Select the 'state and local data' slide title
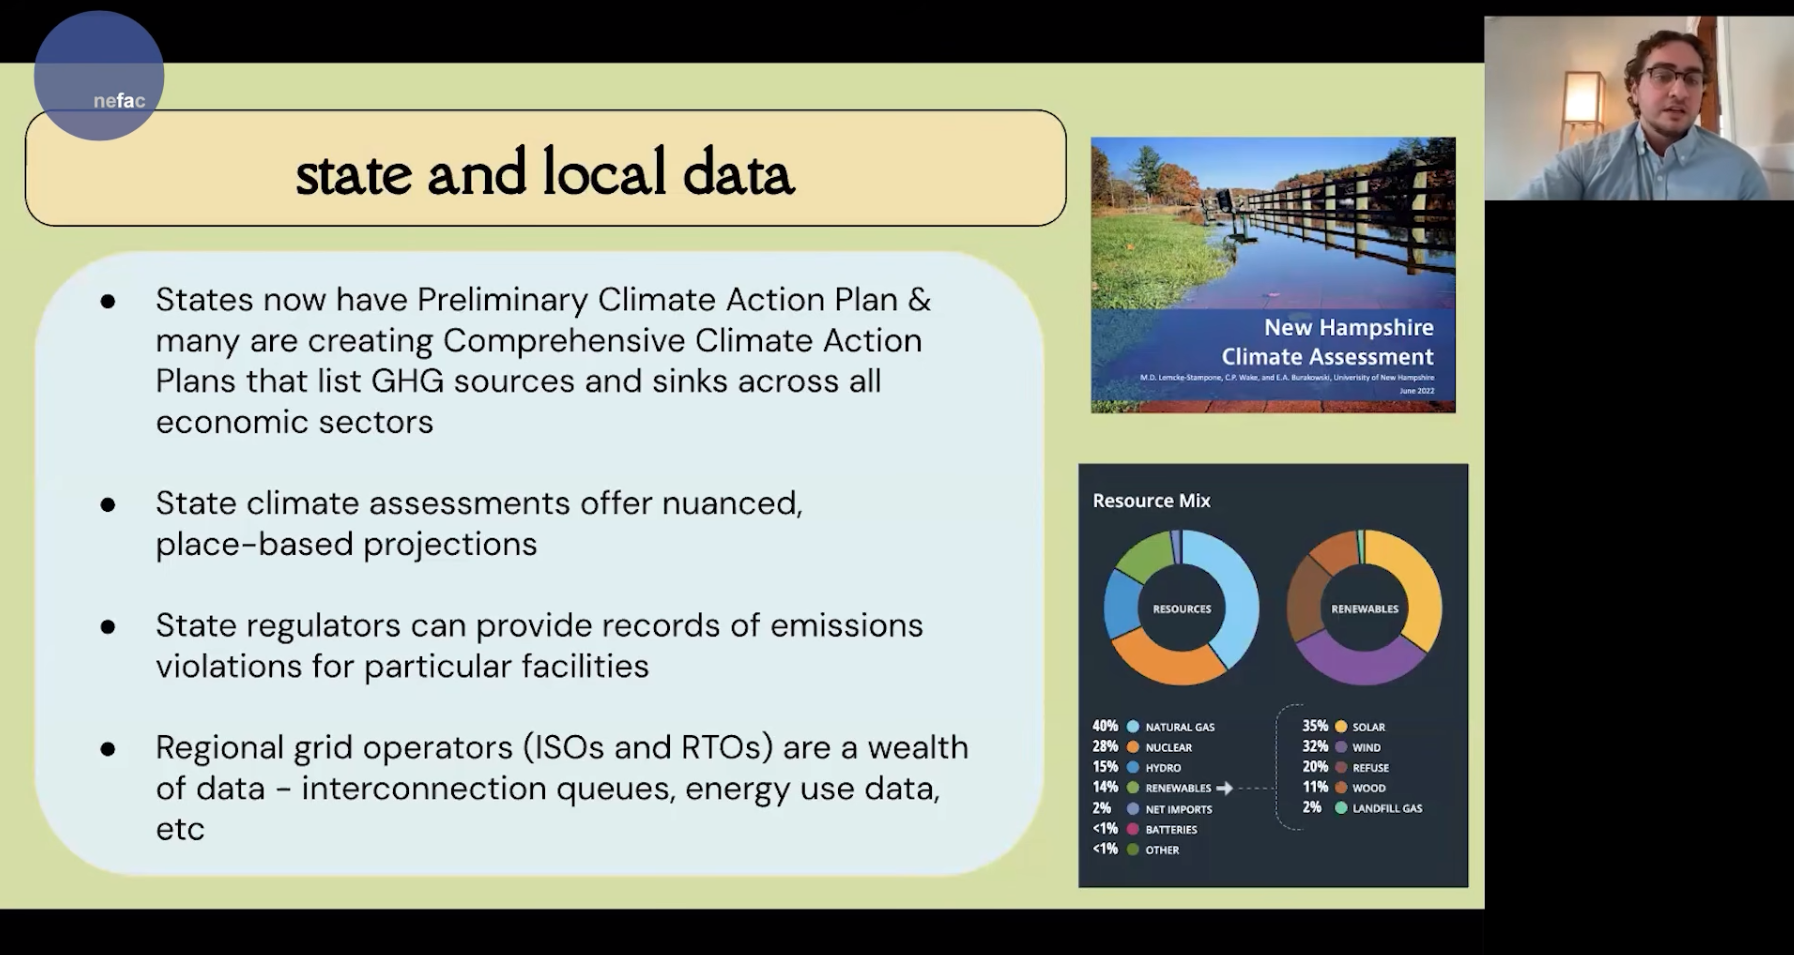The image size is (1794, 955). 545,173
